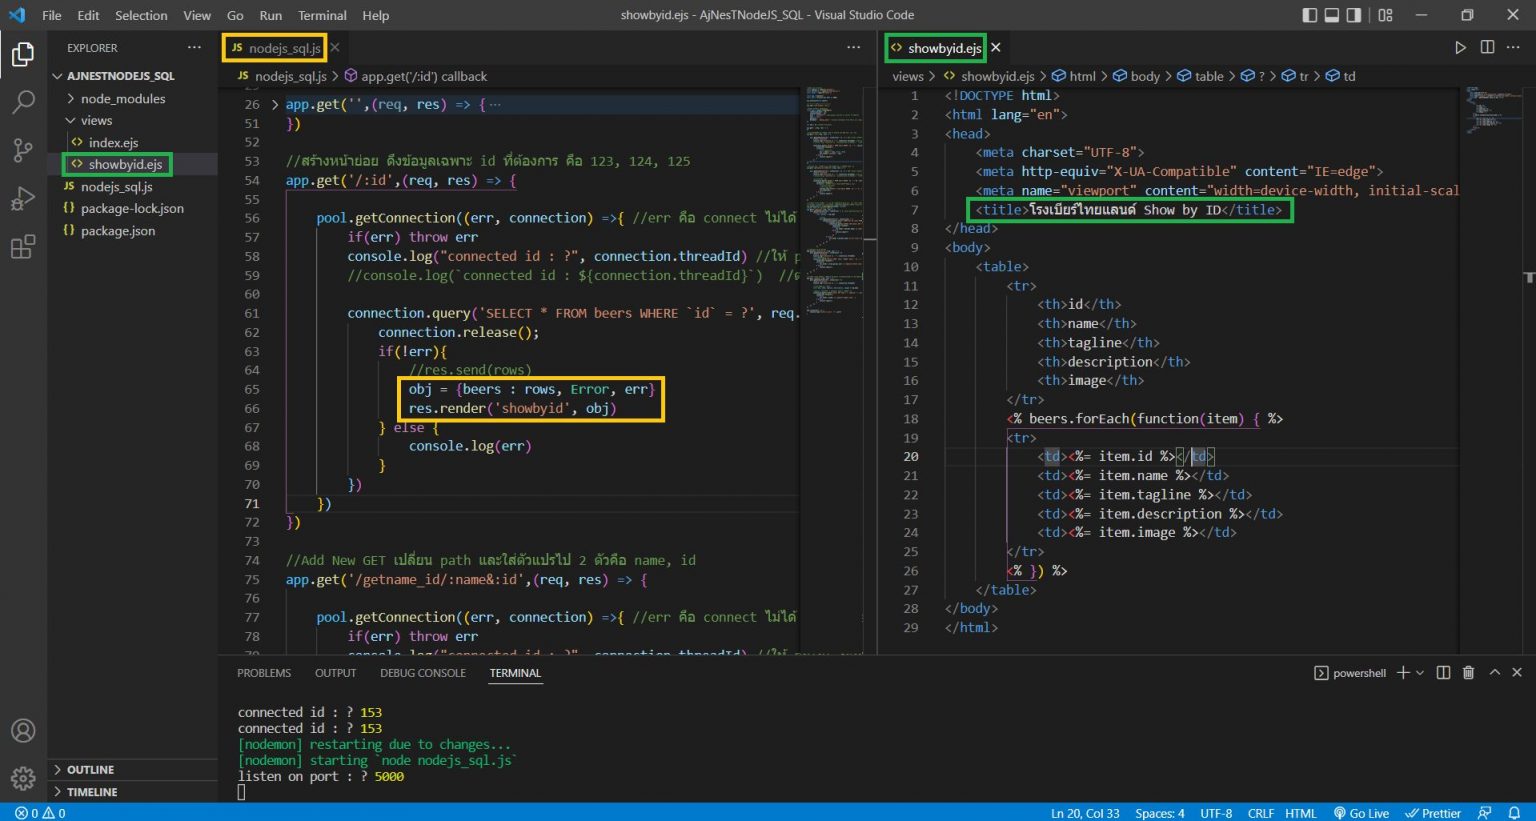Open the Search view in activity bar
The width and height of the screenshot is (1536, 821).
click(23, 102)
